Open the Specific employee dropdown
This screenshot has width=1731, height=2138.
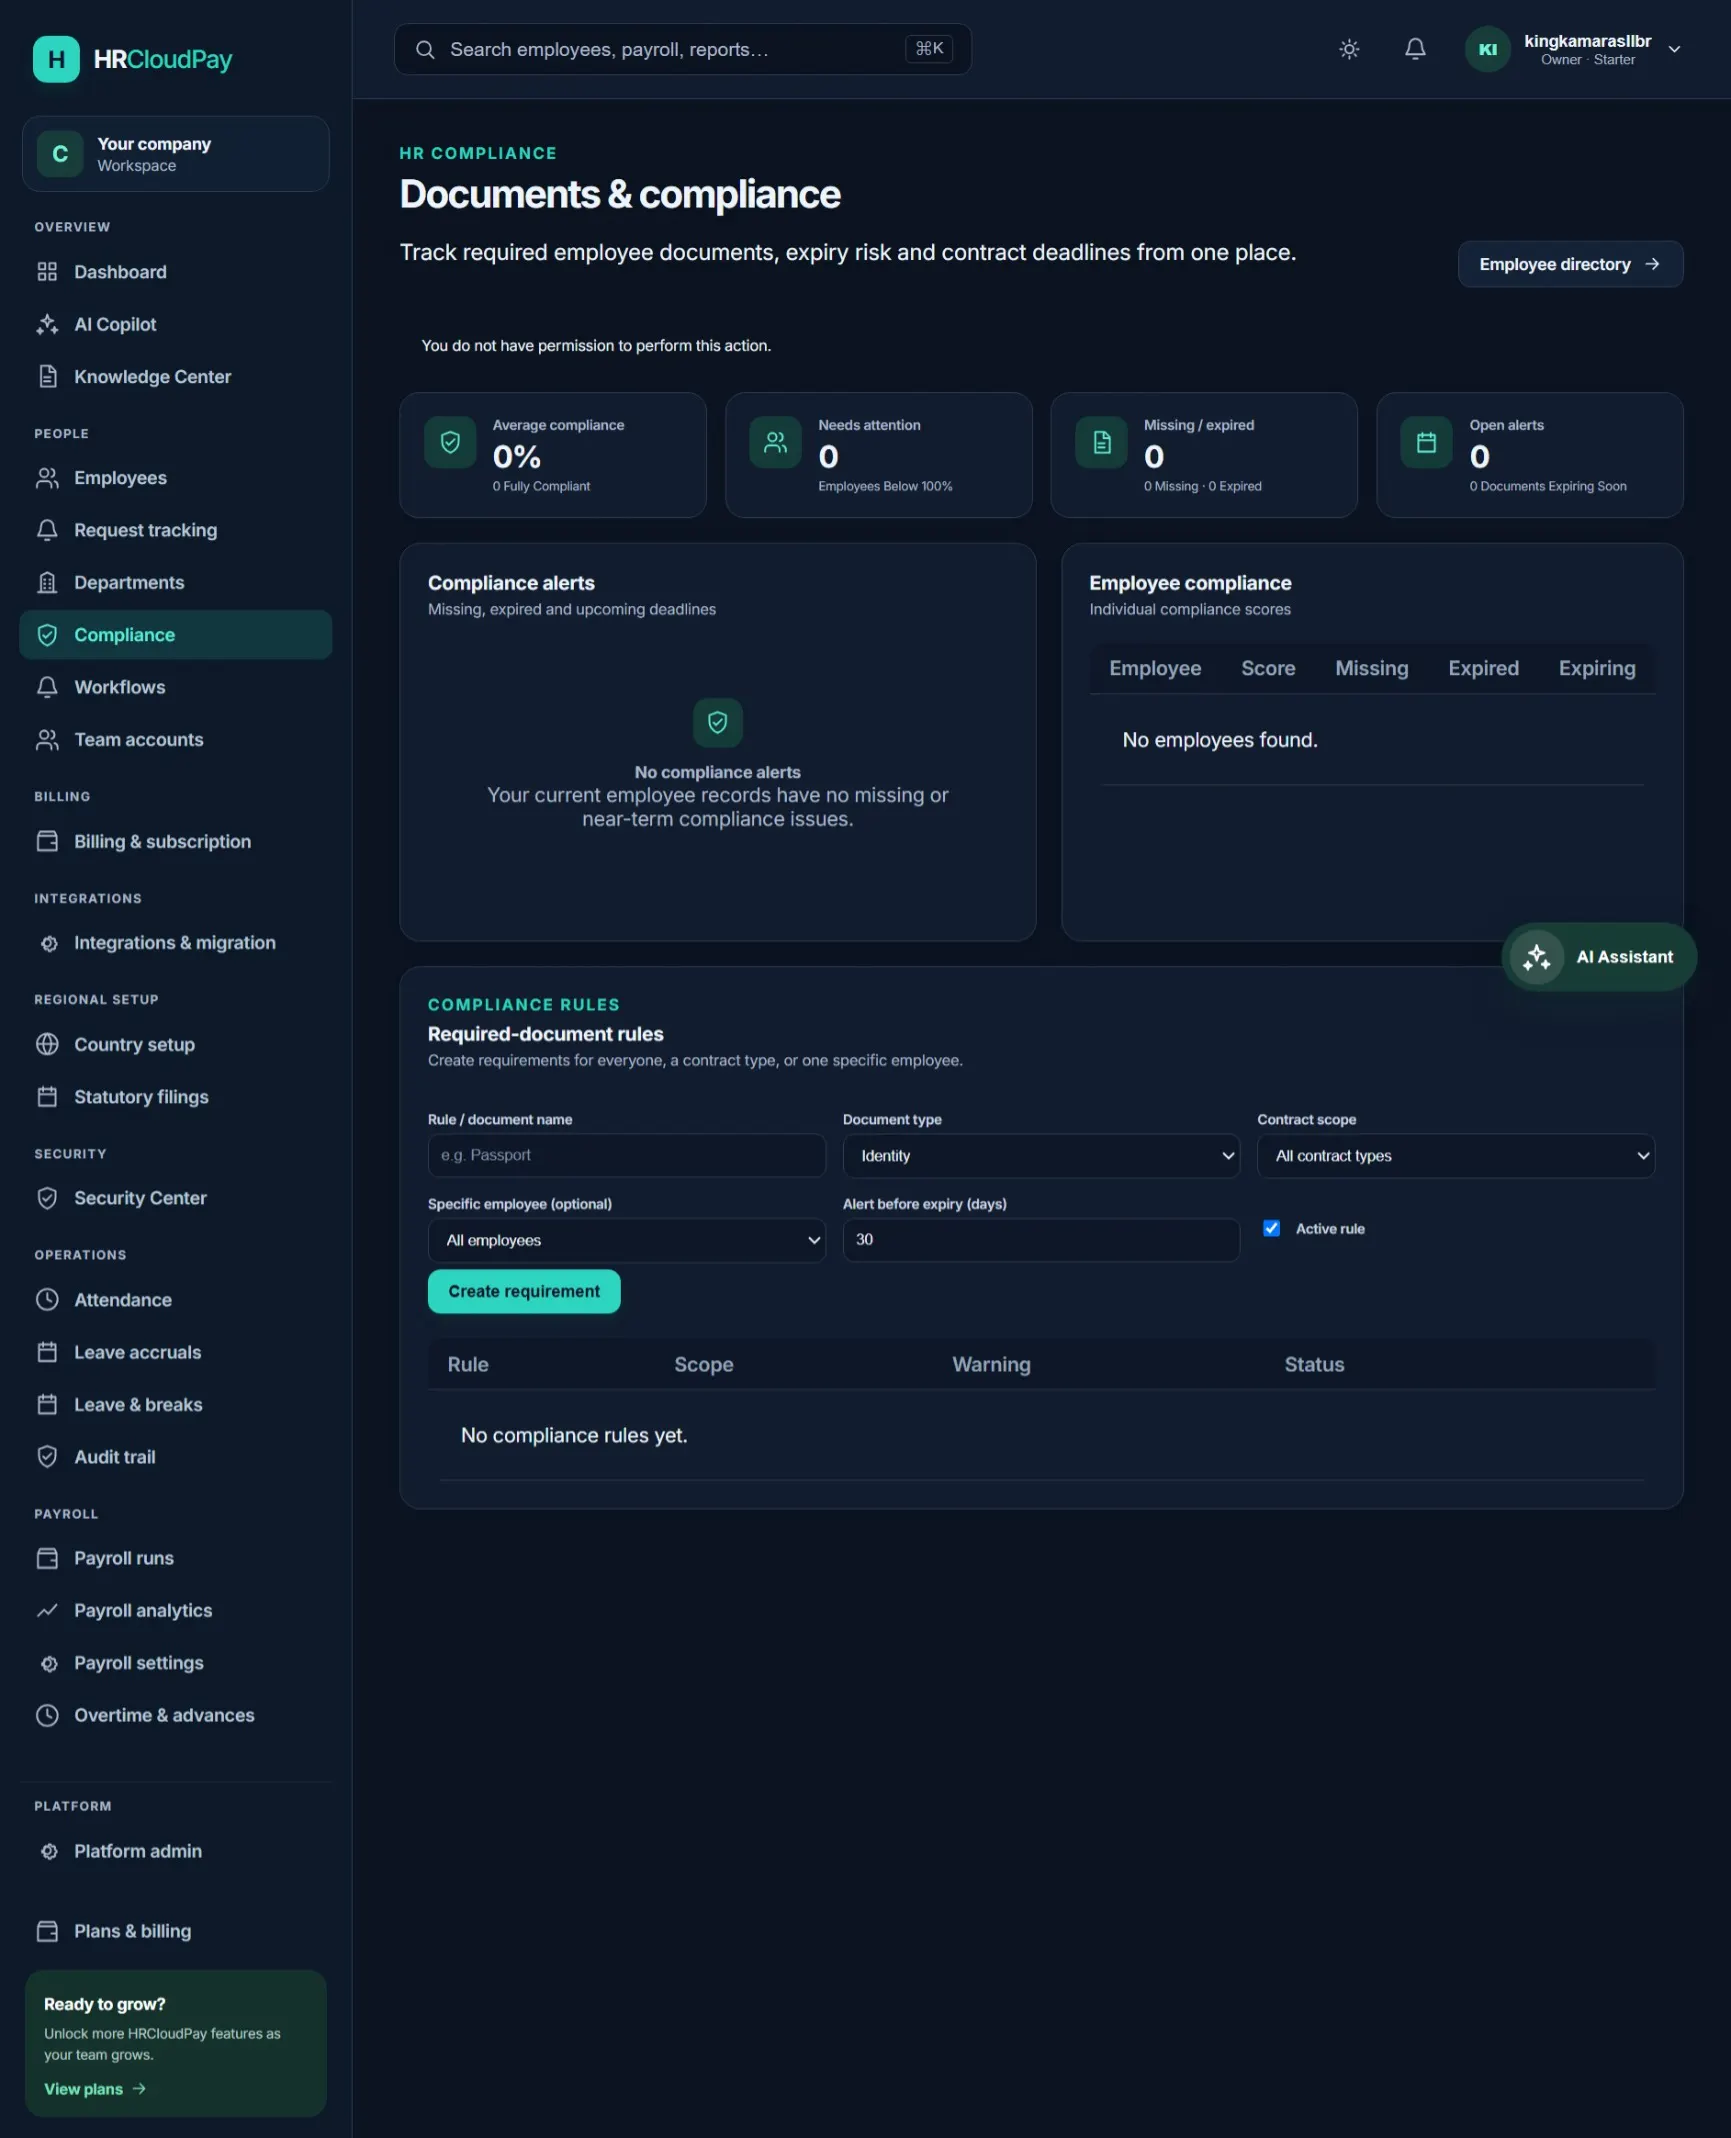(x=626, y=1240)
